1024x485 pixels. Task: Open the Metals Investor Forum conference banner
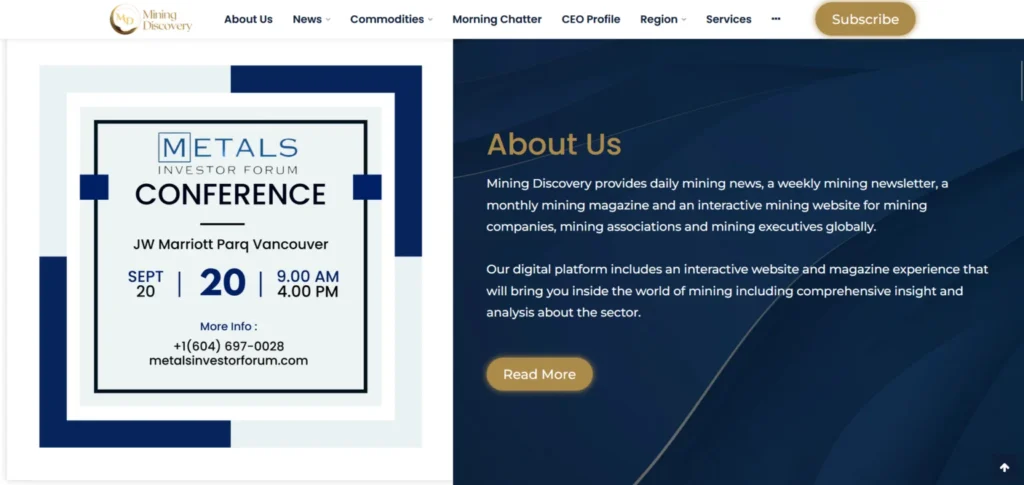click(x=231, y=257)
